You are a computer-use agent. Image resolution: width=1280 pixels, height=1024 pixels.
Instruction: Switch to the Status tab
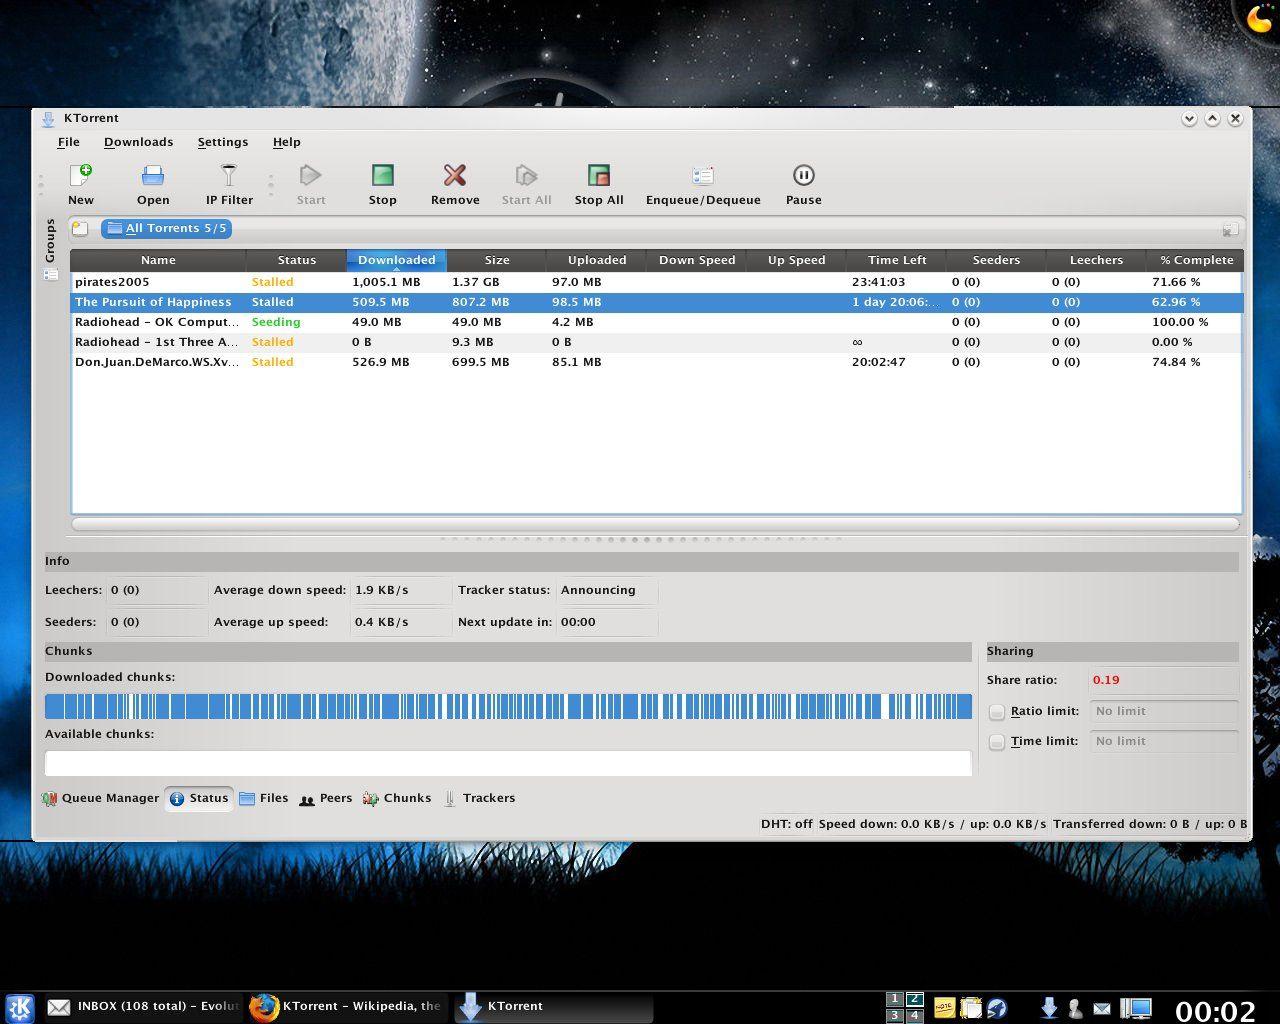click(199, 798)
